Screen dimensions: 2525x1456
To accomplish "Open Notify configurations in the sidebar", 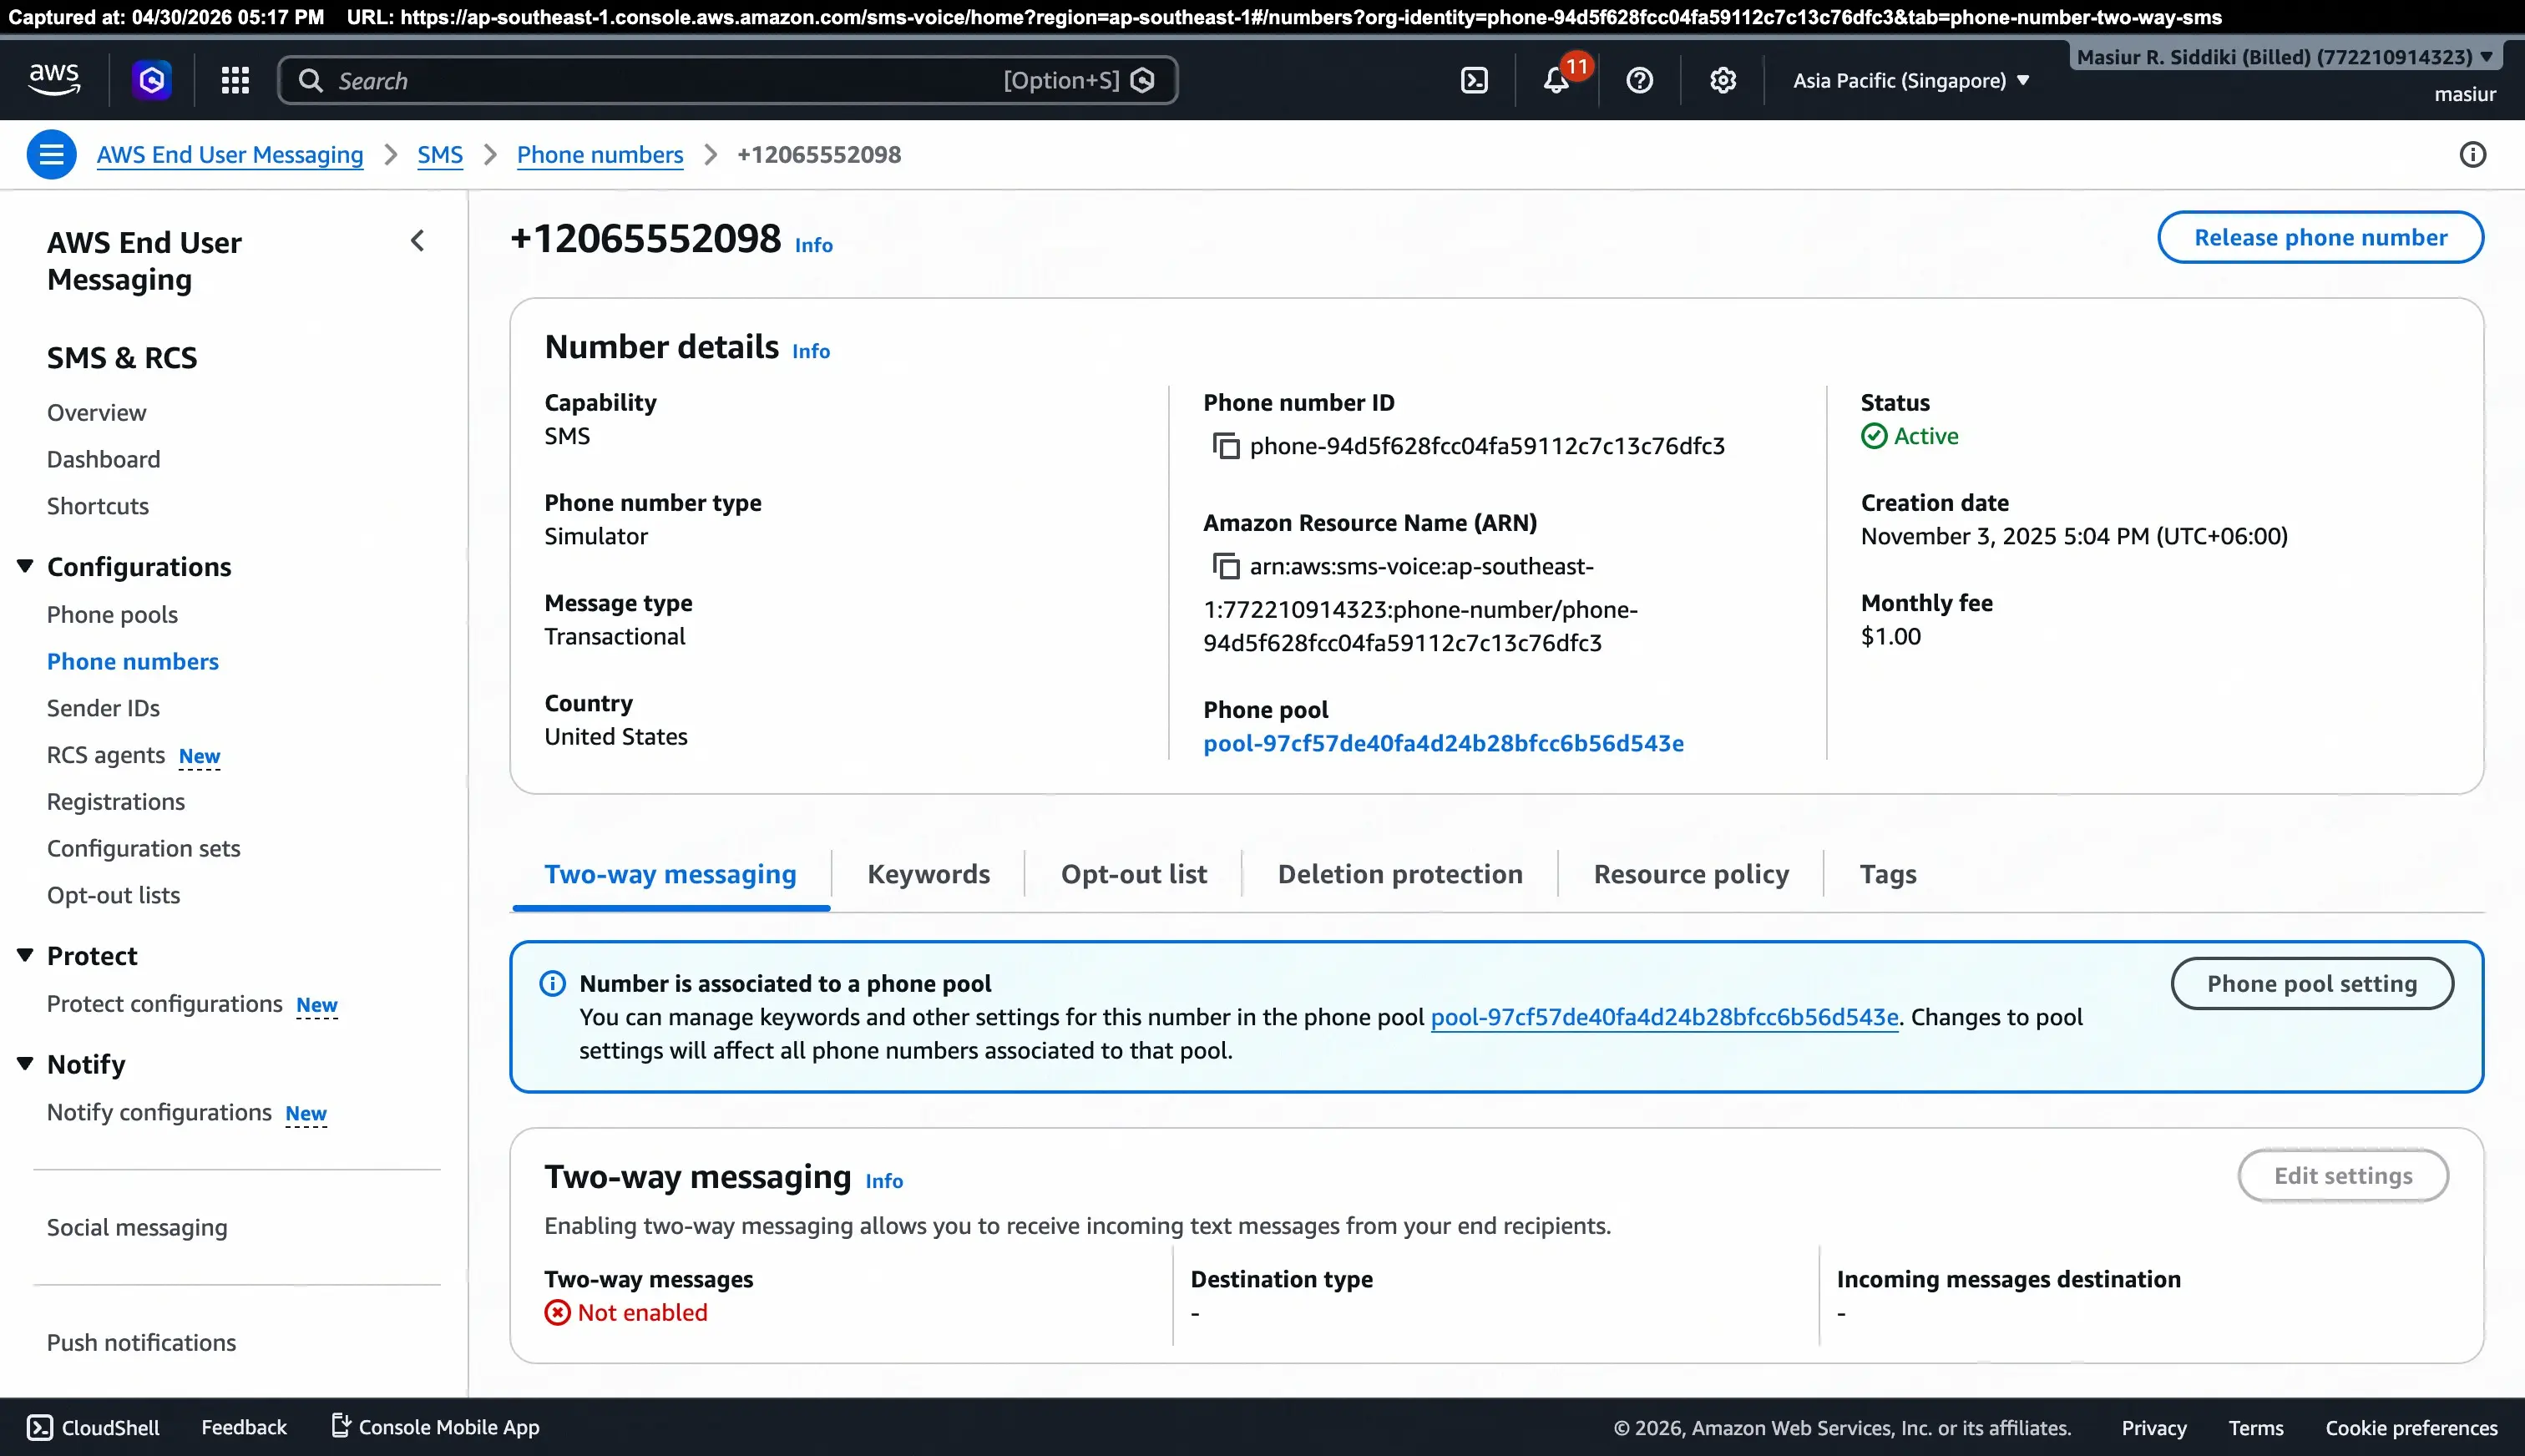I will point(160,1113).
